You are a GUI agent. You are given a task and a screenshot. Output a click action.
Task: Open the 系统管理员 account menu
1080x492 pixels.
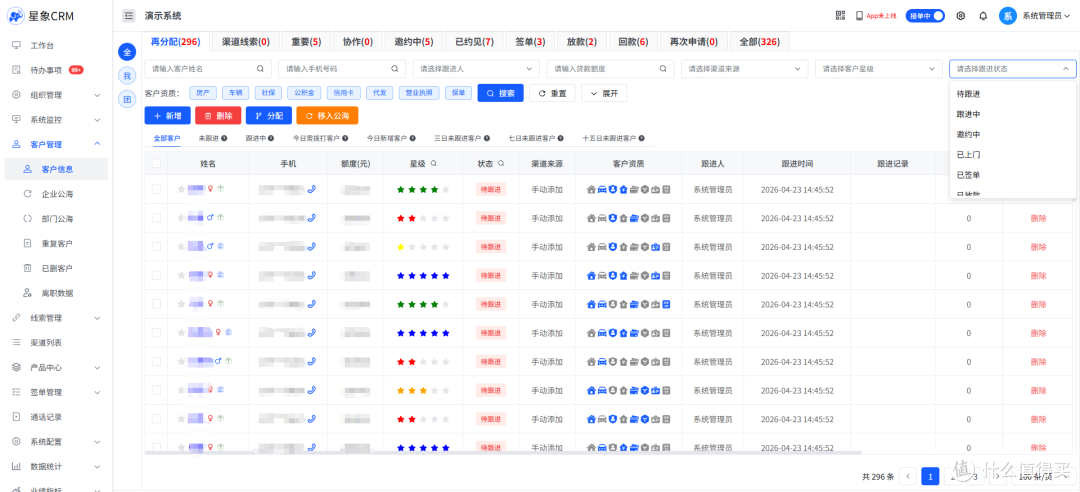[1047, 16]
